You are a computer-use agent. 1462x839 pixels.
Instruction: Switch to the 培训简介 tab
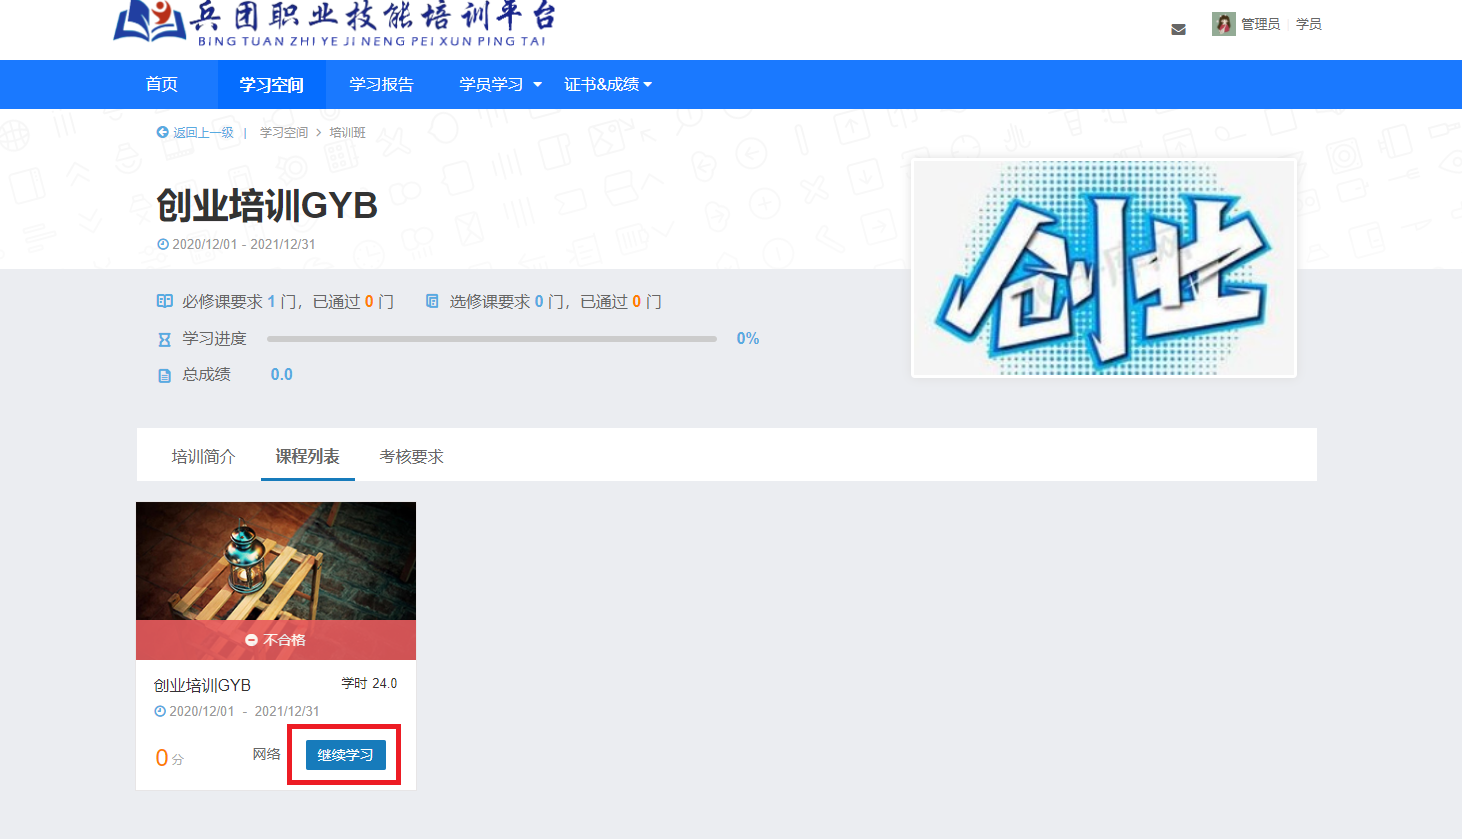[x=203, y=457]
